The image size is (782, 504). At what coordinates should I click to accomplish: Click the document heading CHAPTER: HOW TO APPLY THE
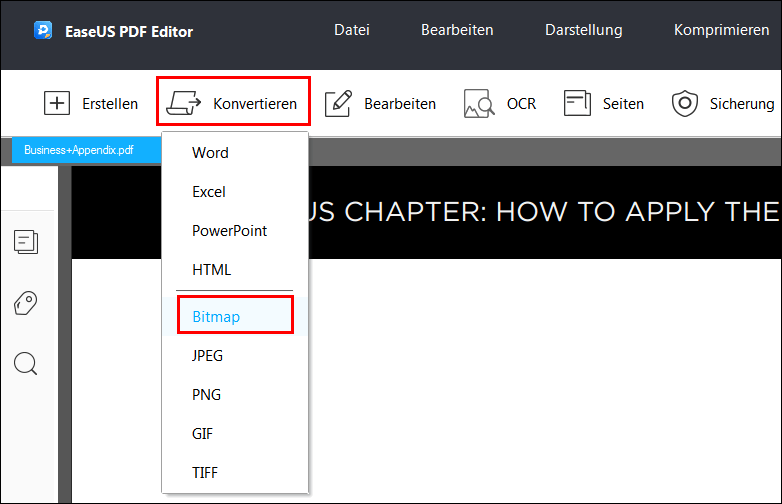pos(562,212)
